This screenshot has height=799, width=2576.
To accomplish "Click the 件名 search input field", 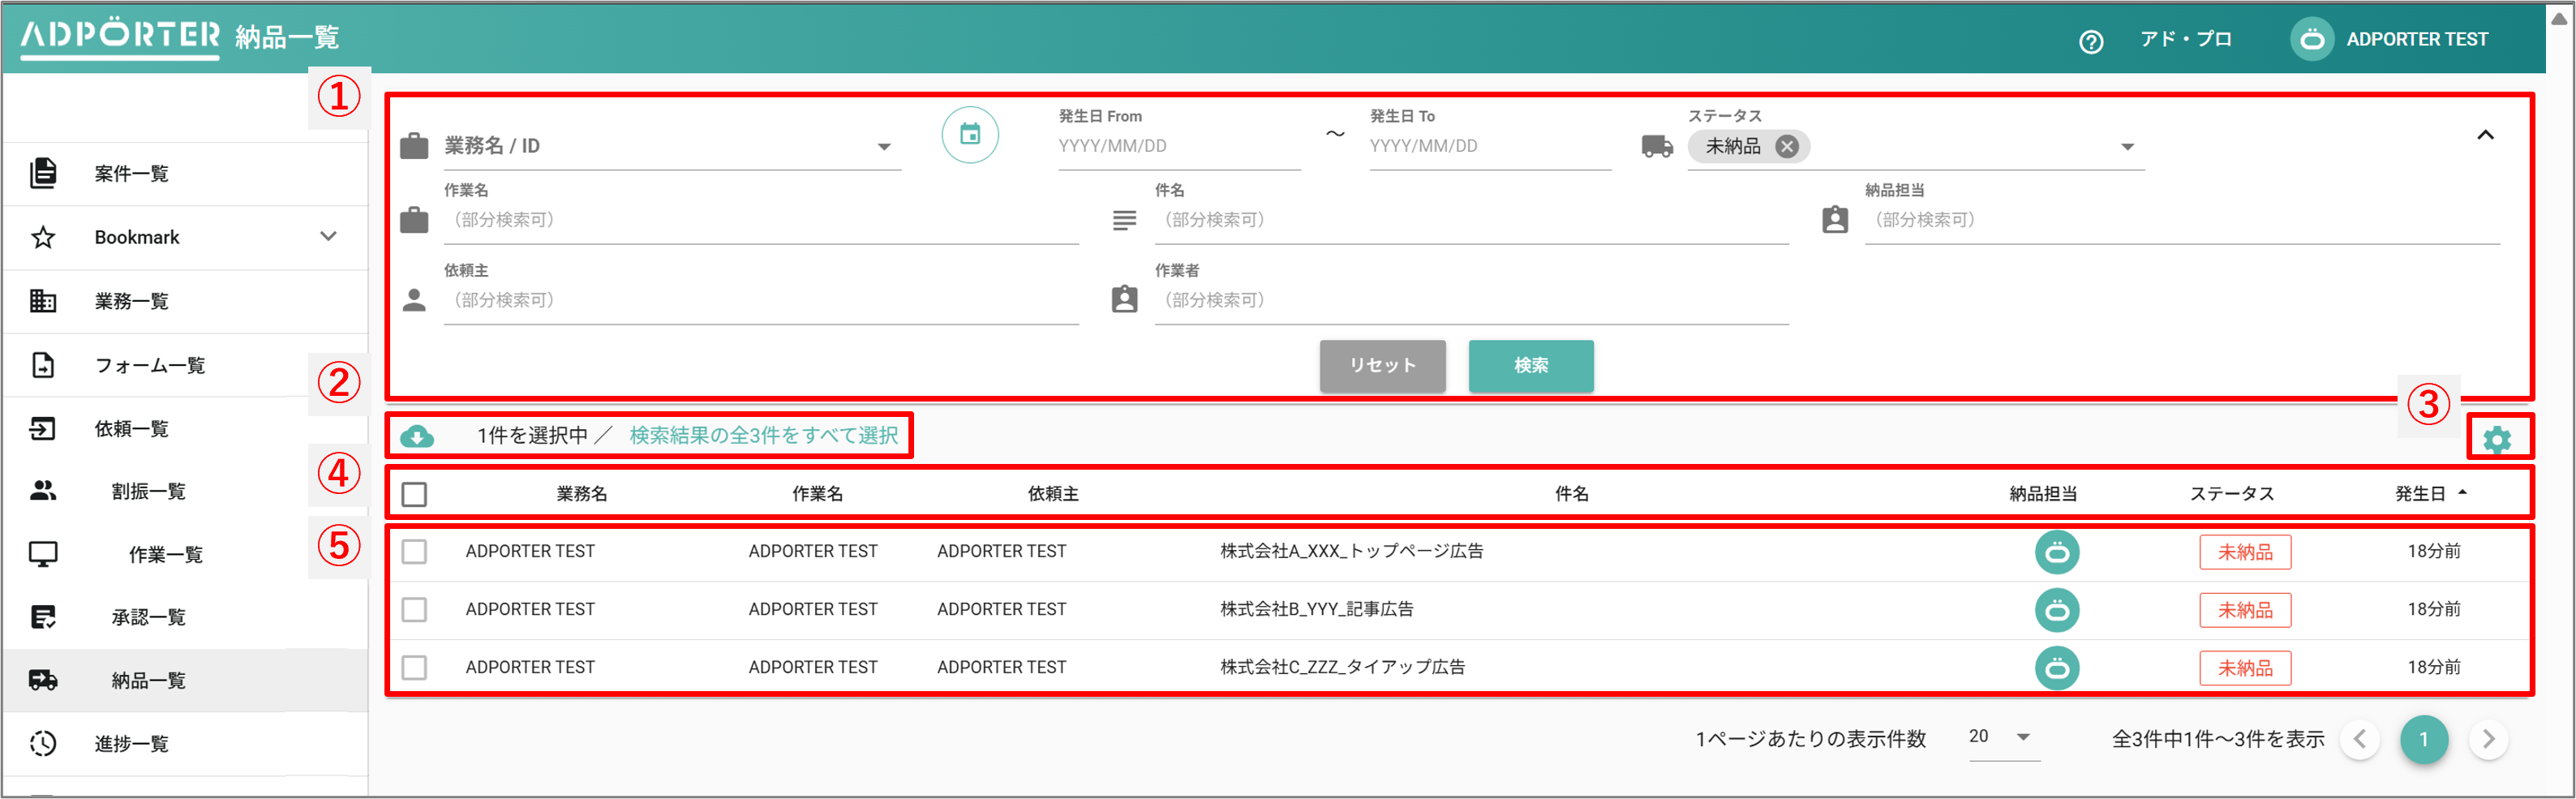I will [1470, 220].
